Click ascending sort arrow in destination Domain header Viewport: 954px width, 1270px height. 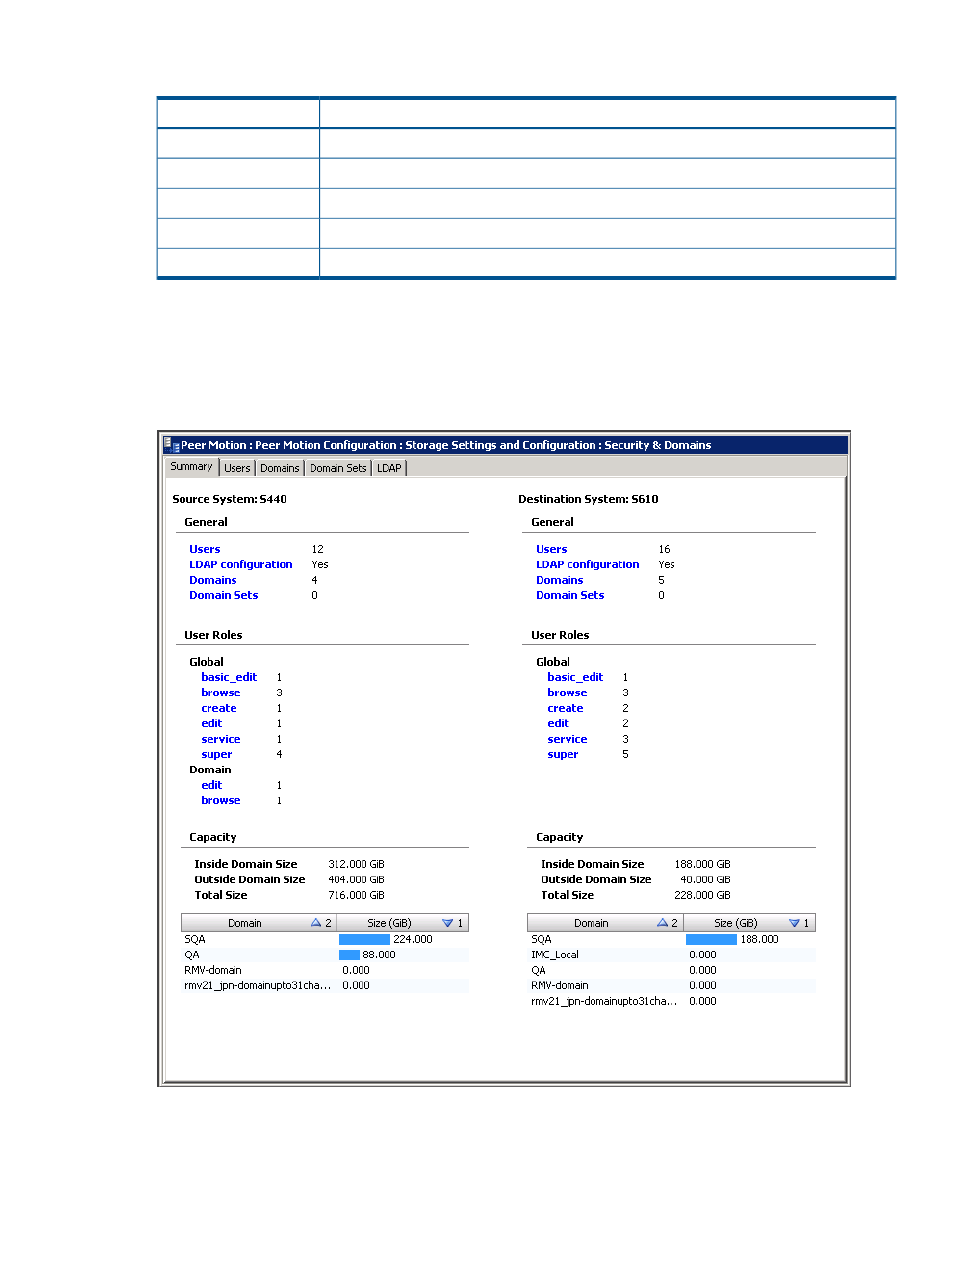[x=662, y=923]
